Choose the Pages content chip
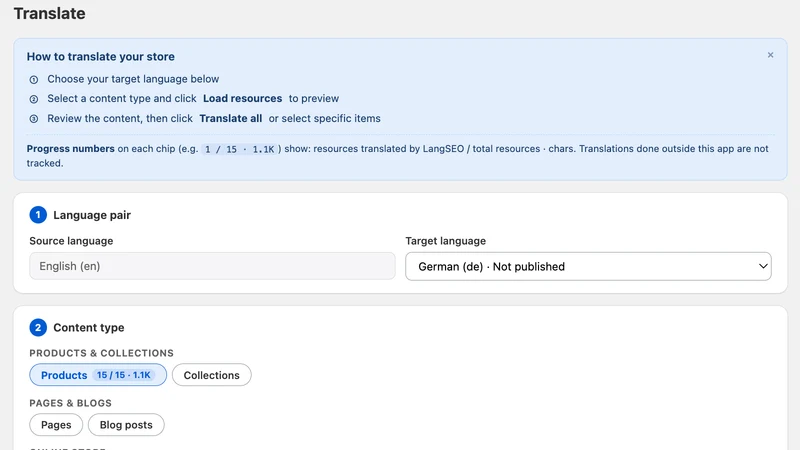This screenshot has width=800, height=450. [x=56, y=425]
